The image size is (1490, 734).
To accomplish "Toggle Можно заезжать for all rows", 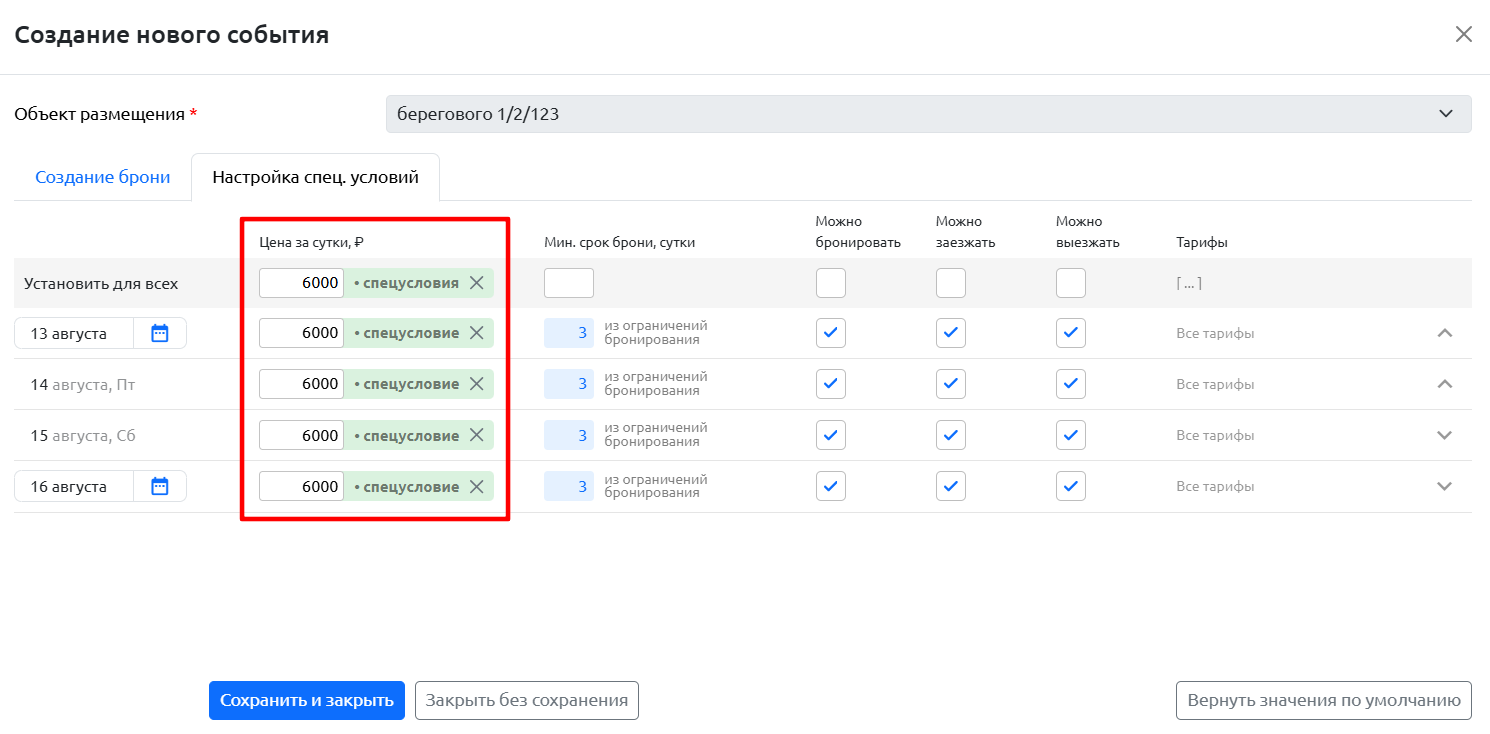I will 951,283.
